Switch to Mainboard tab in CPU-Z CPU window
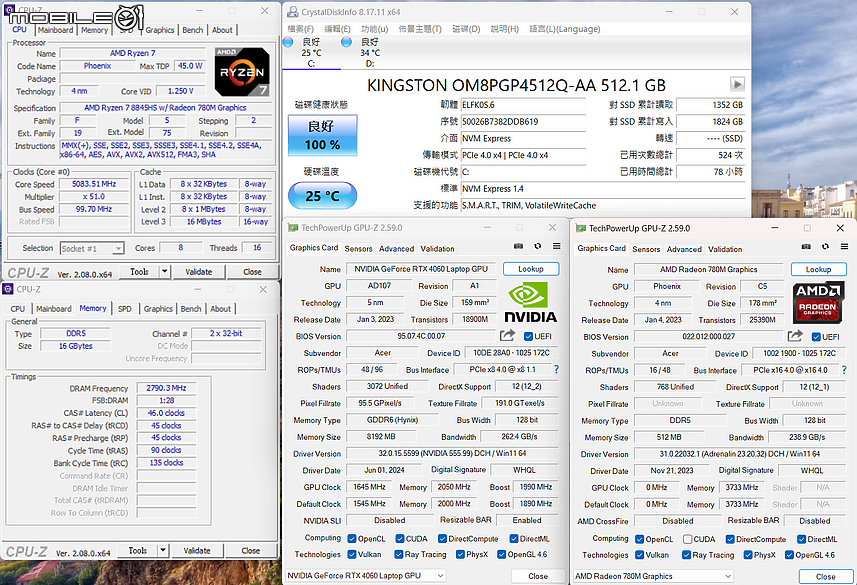 (55, 30)
